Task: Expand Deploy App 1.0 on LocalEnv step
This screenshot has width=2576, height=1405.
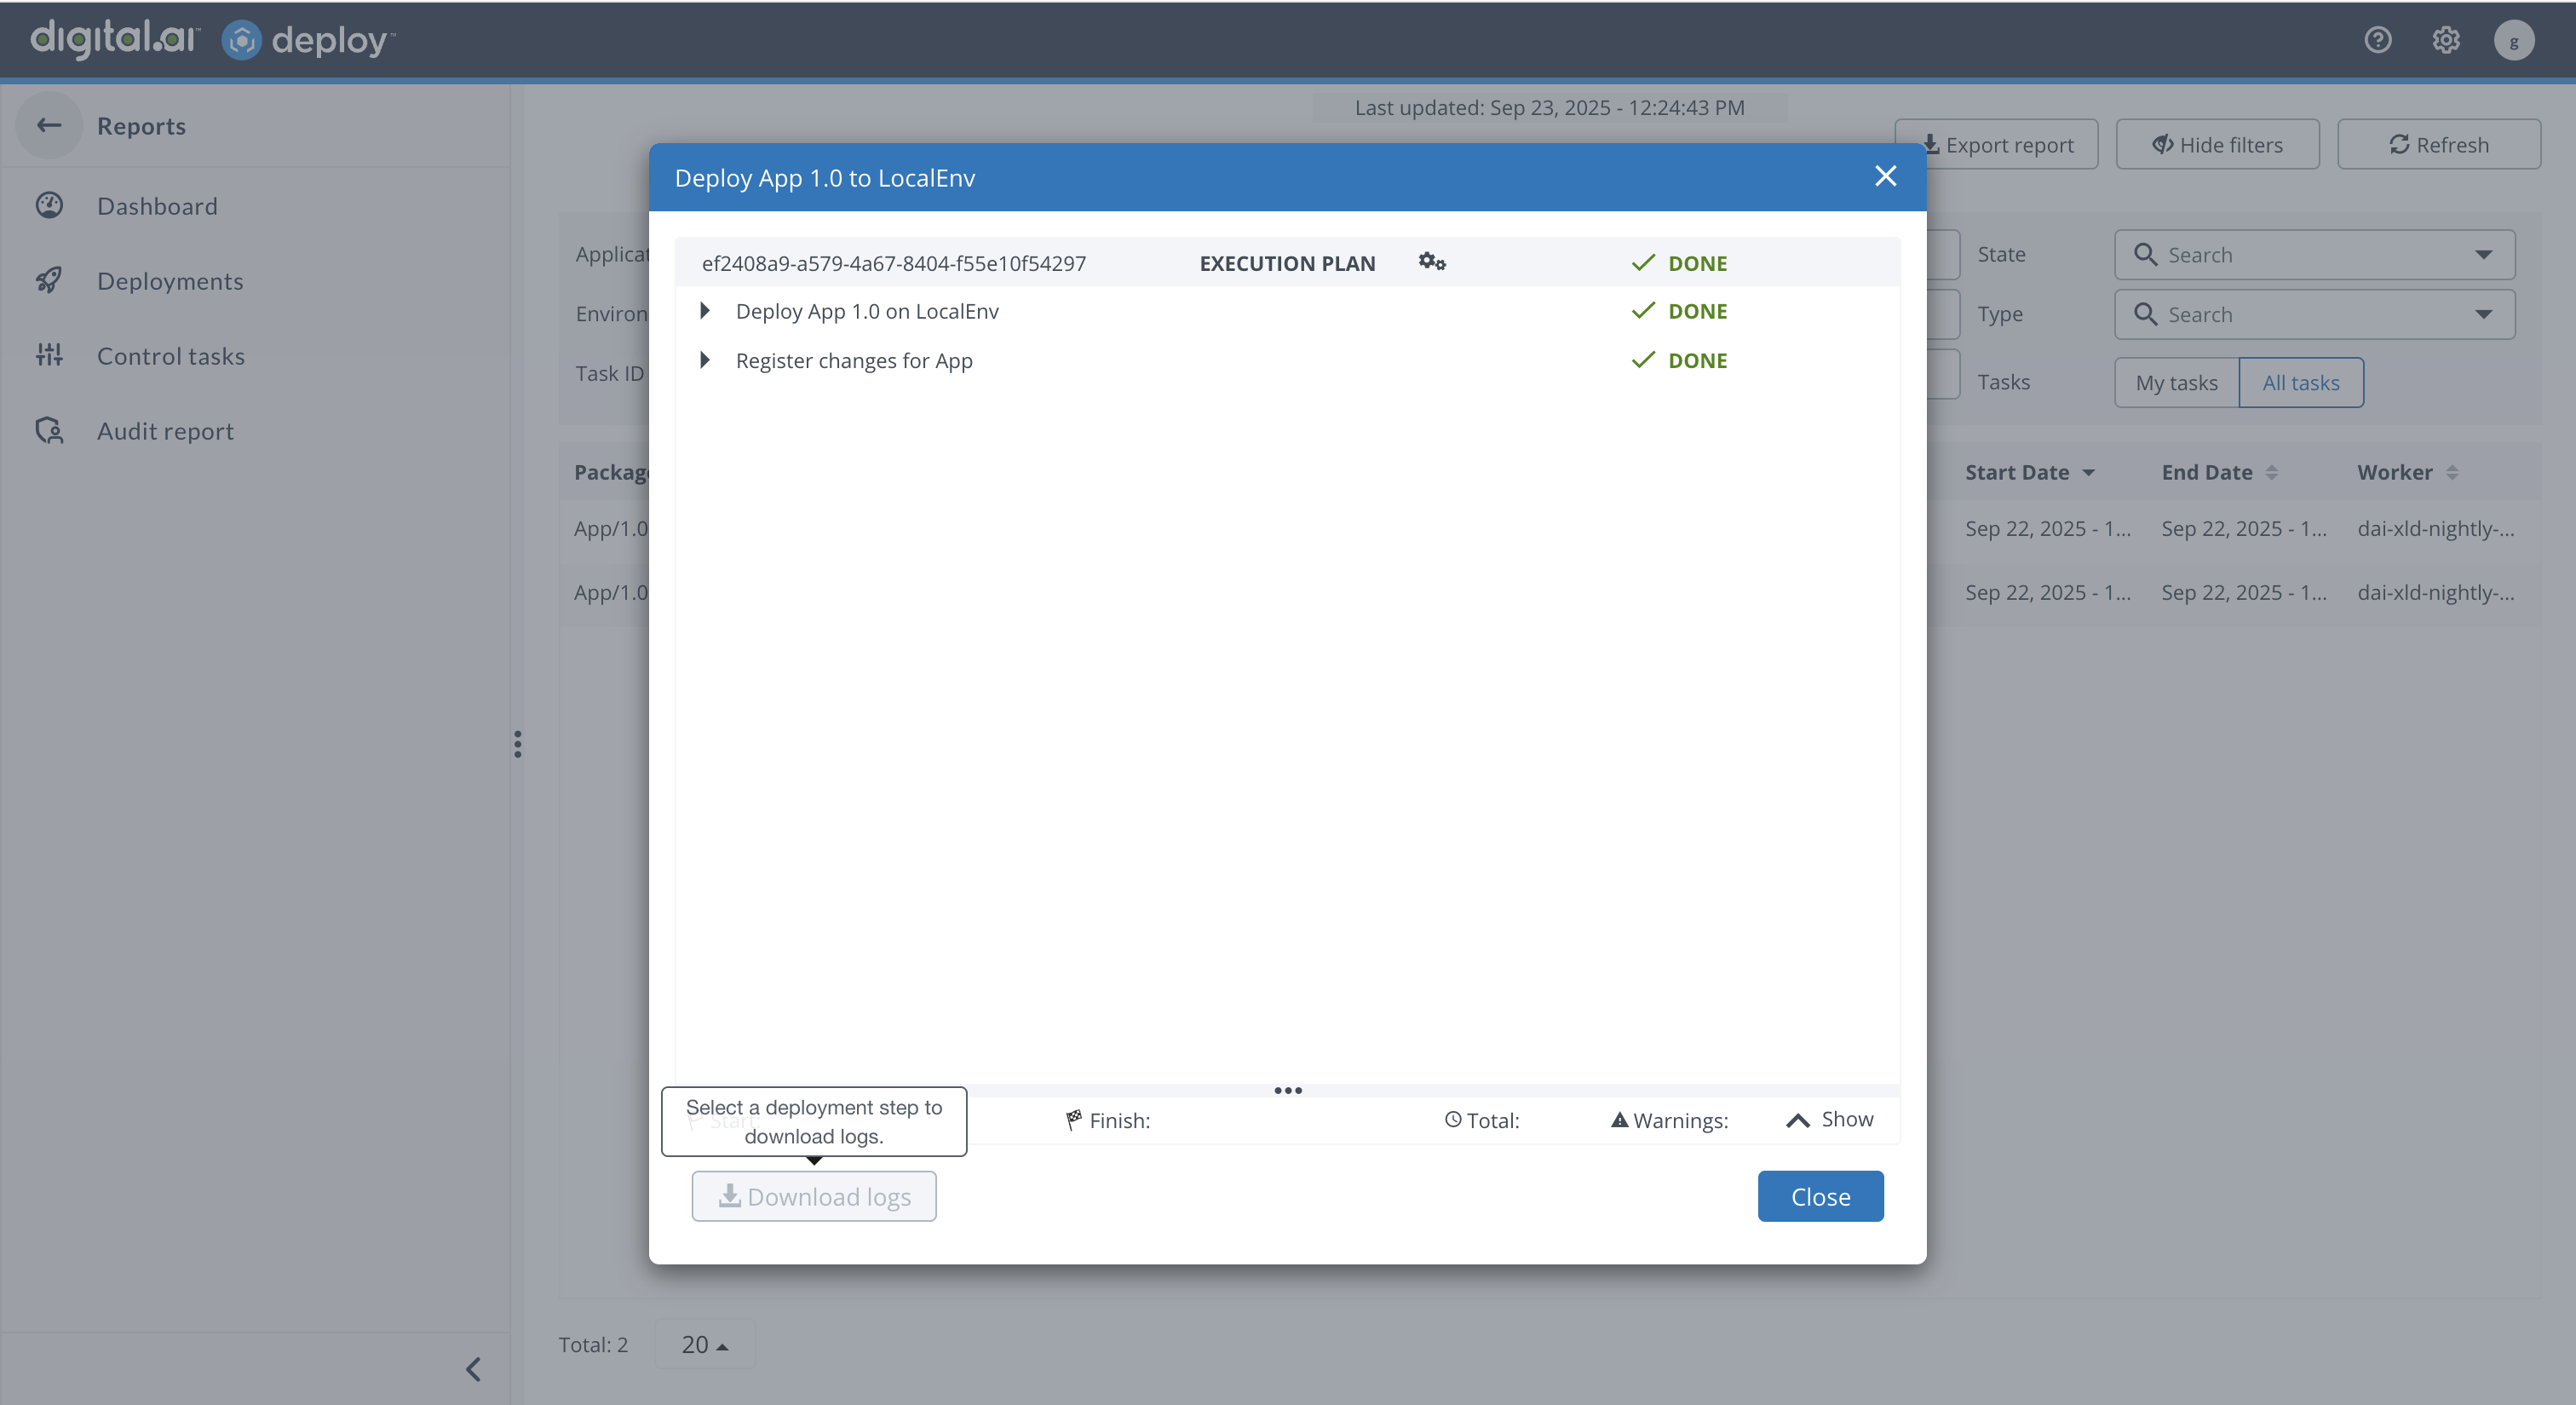Action: (705, 311)
